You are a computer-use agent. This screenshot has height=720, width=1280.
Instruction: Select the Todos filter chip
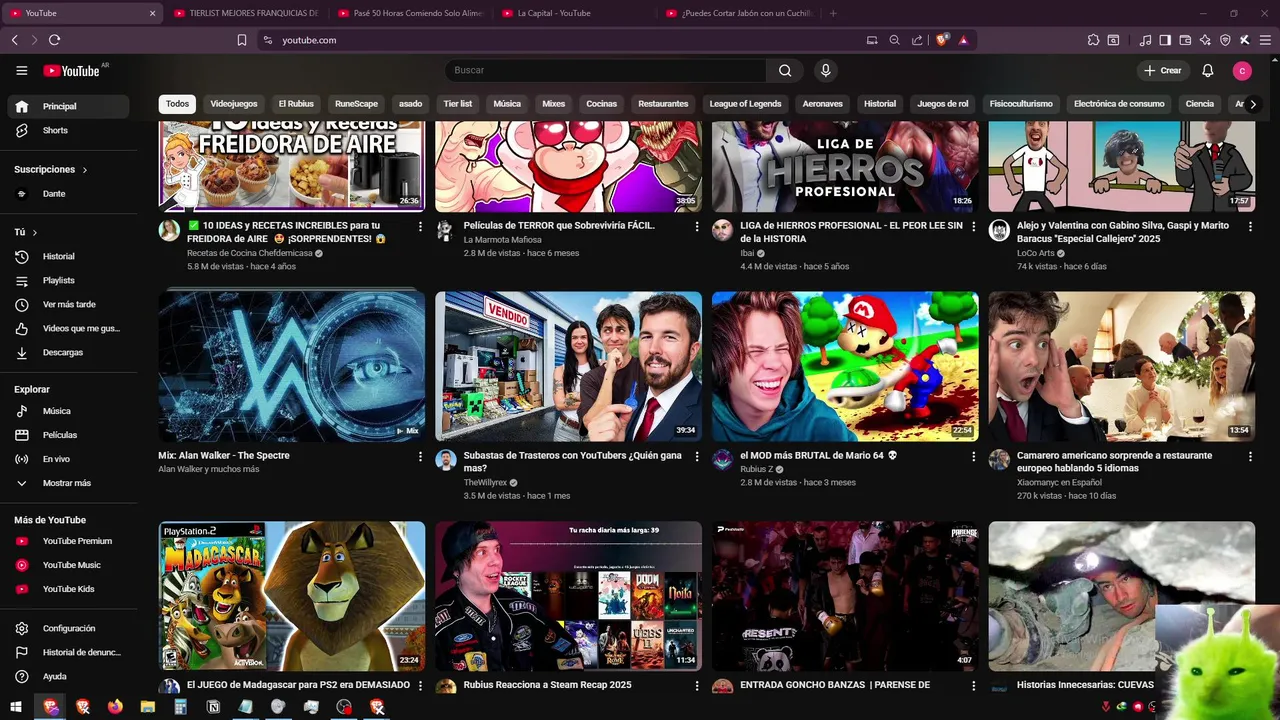click(177, 104)
